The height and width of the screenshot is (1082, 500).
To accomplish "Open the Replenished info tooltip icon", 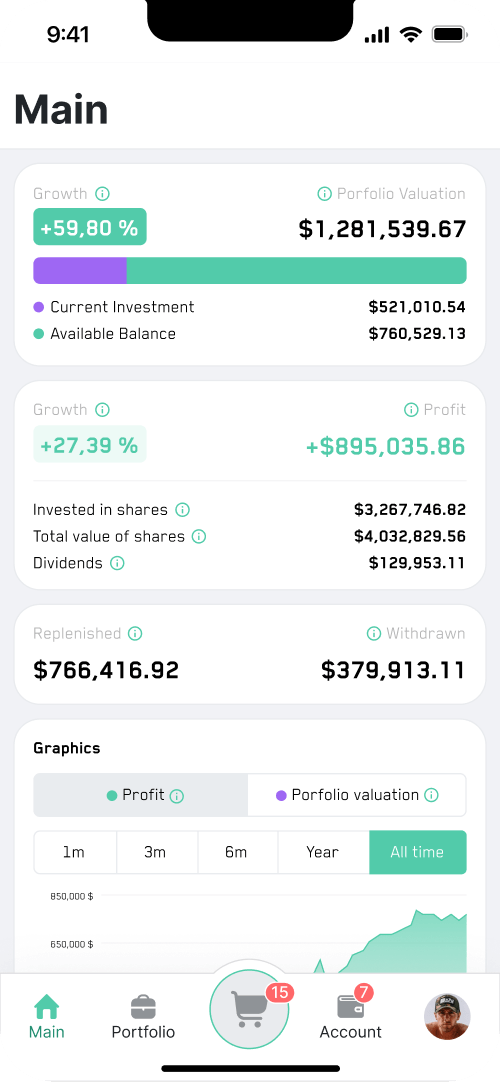I will (135, 633).
